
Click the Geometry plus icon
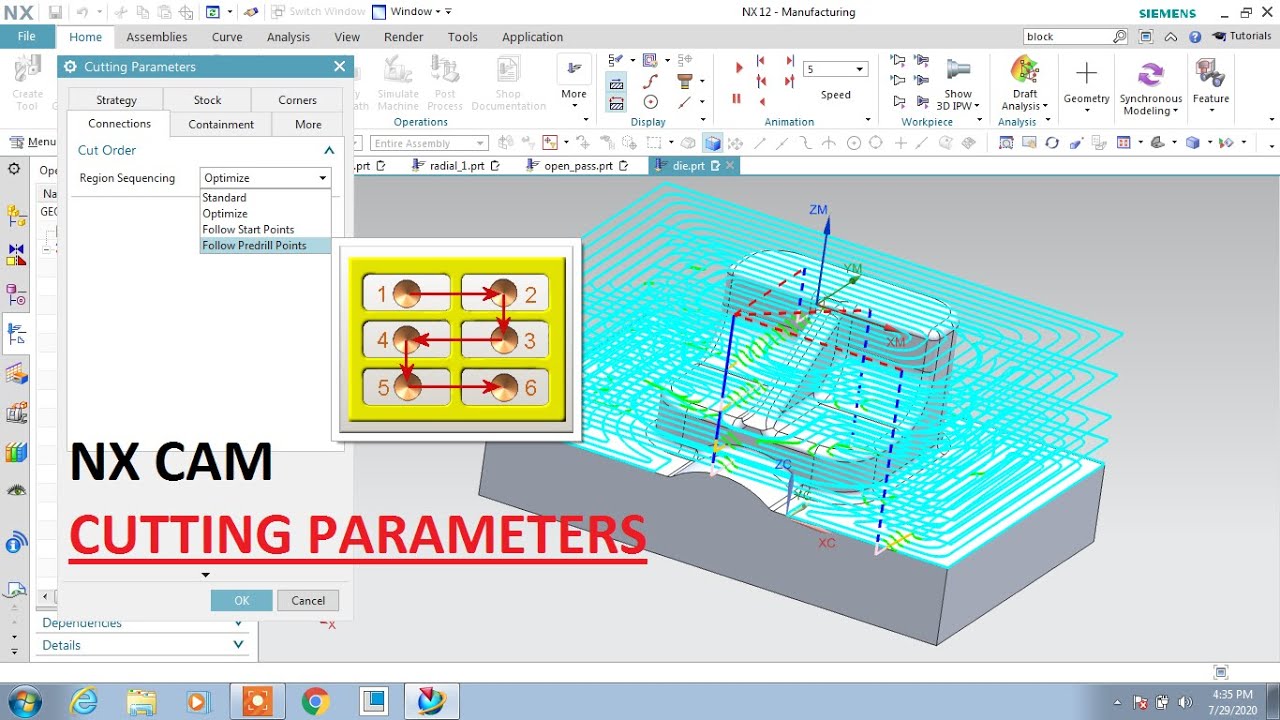click(1086, 74)
